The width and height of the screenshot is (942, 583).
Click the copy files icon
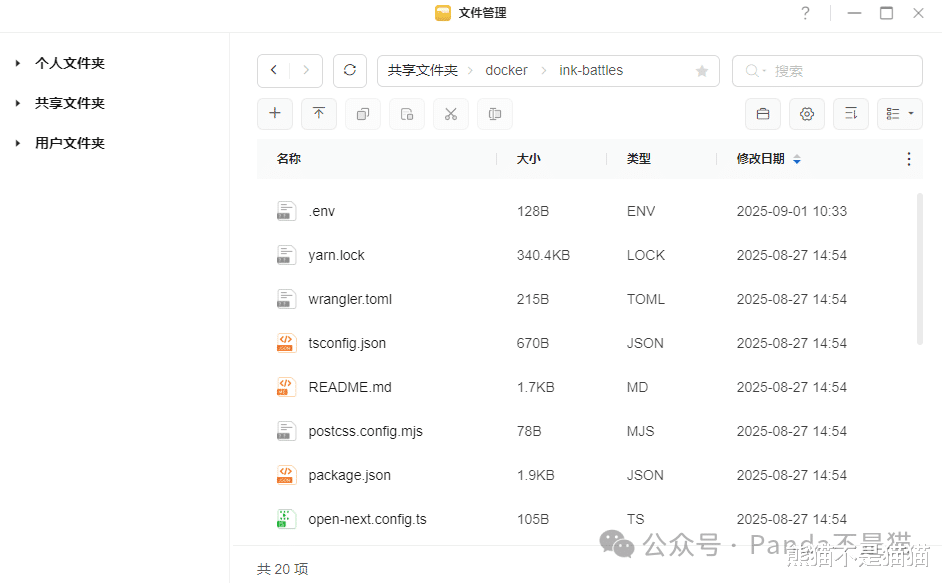pos(363,114)
